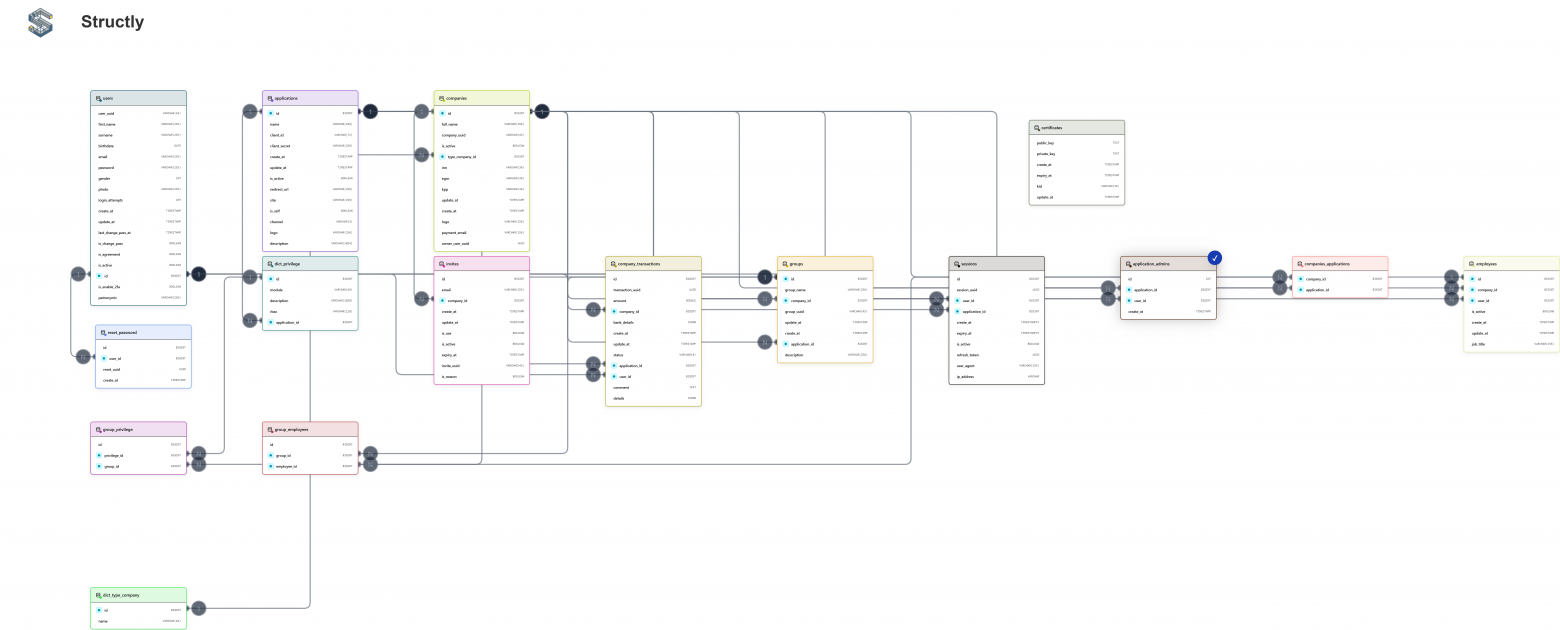The width and height of the screenshot is (1560, 630).
Task: Click the table icon in dict_type_company header
Action: (98, 595)
